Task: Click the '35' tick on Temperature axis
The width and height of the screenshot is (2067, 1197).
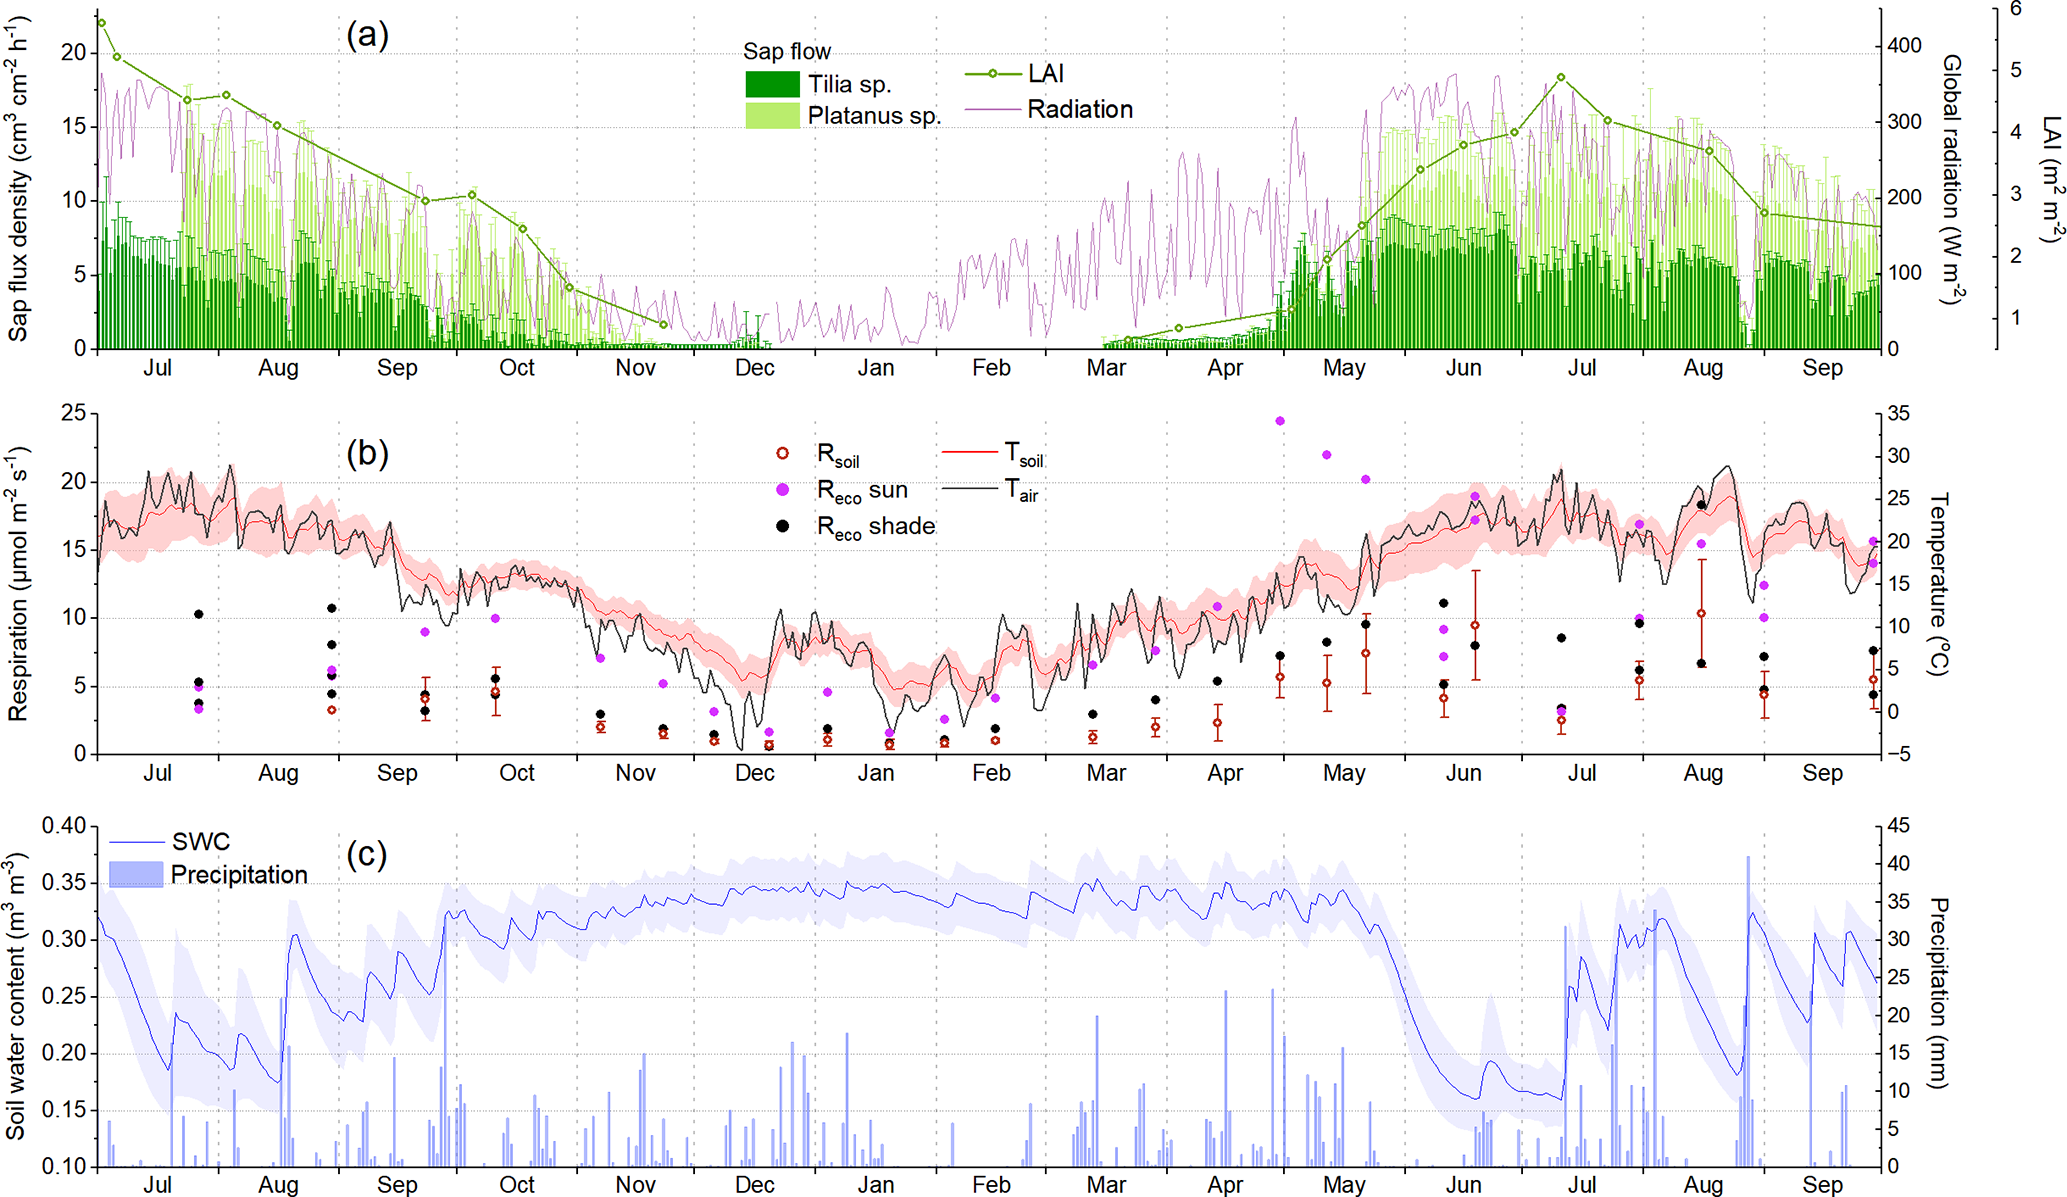Action: 1898,413
